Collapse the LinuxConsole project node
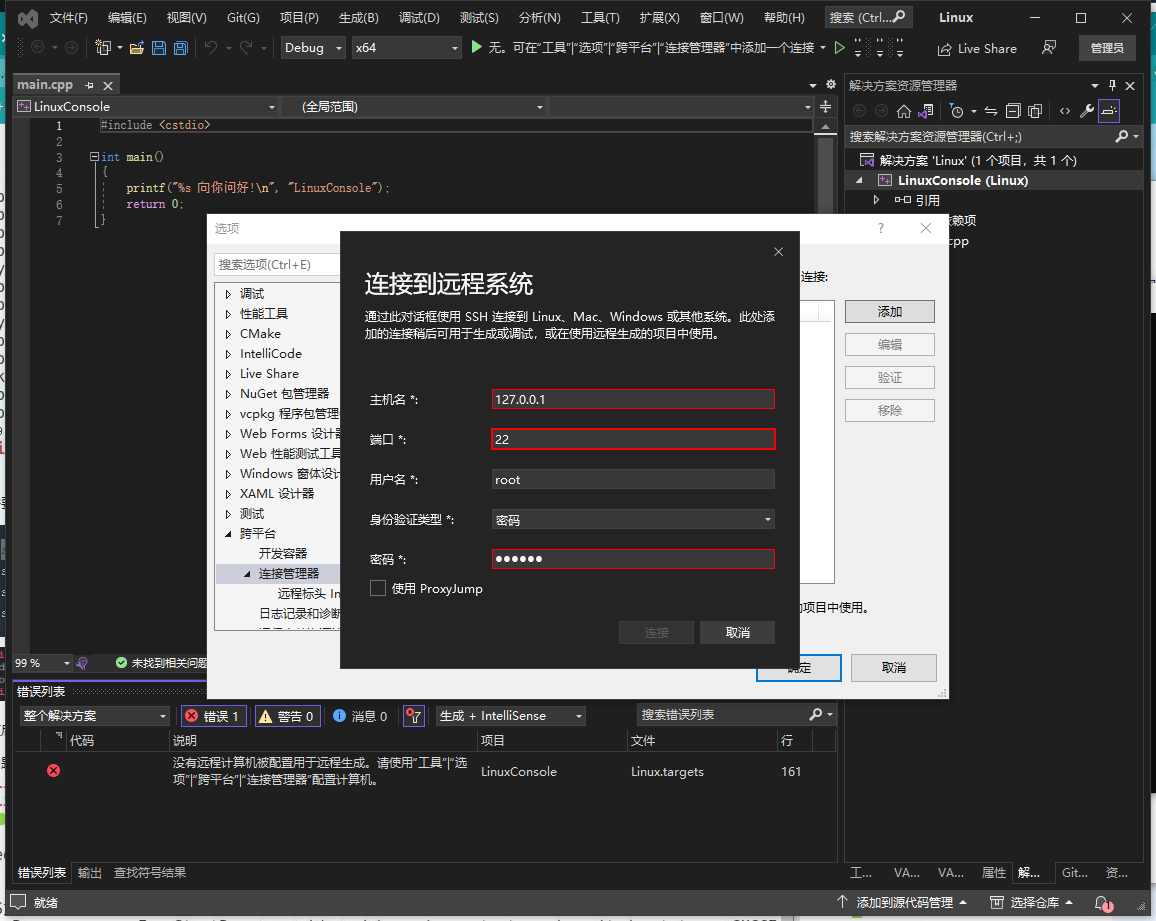Image resolution: width=1156 pixels, height=921 pixels. [x=859, y=181]
